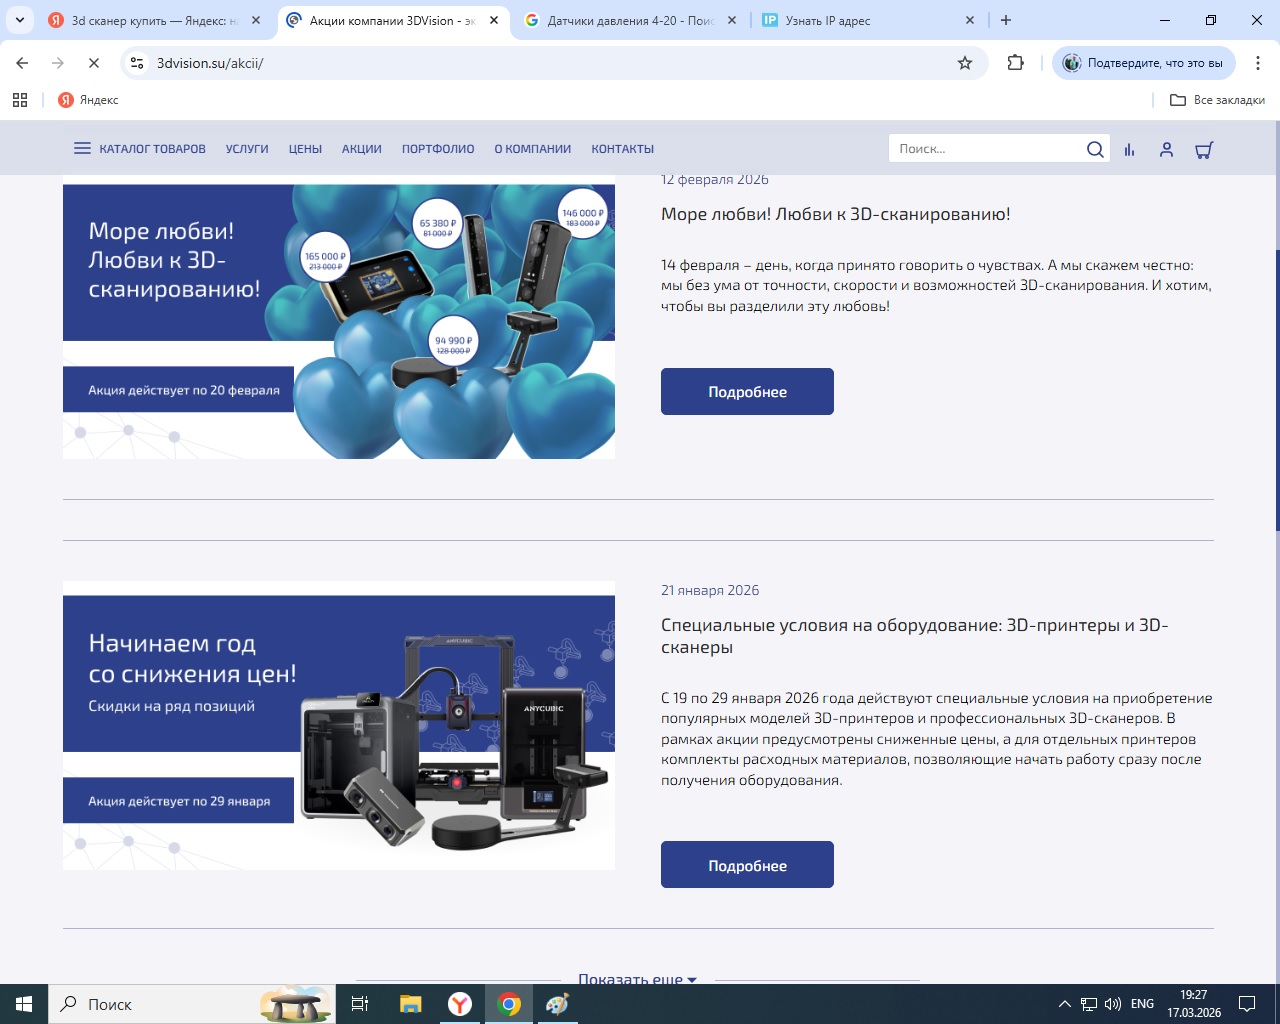Close the Yandex 3D scanner tab
The width and height of the screenshot is (1280, 1024).
[256, 20]
